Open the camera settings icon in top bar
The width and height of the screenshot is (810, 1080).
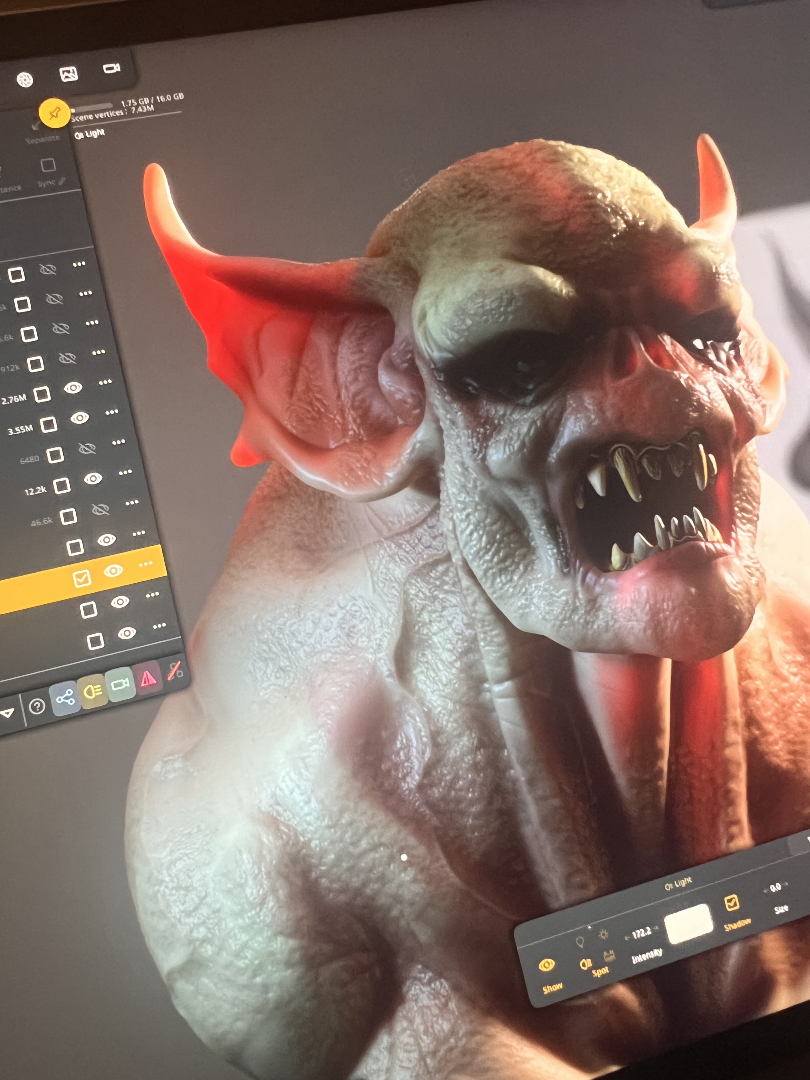[112, 68]
